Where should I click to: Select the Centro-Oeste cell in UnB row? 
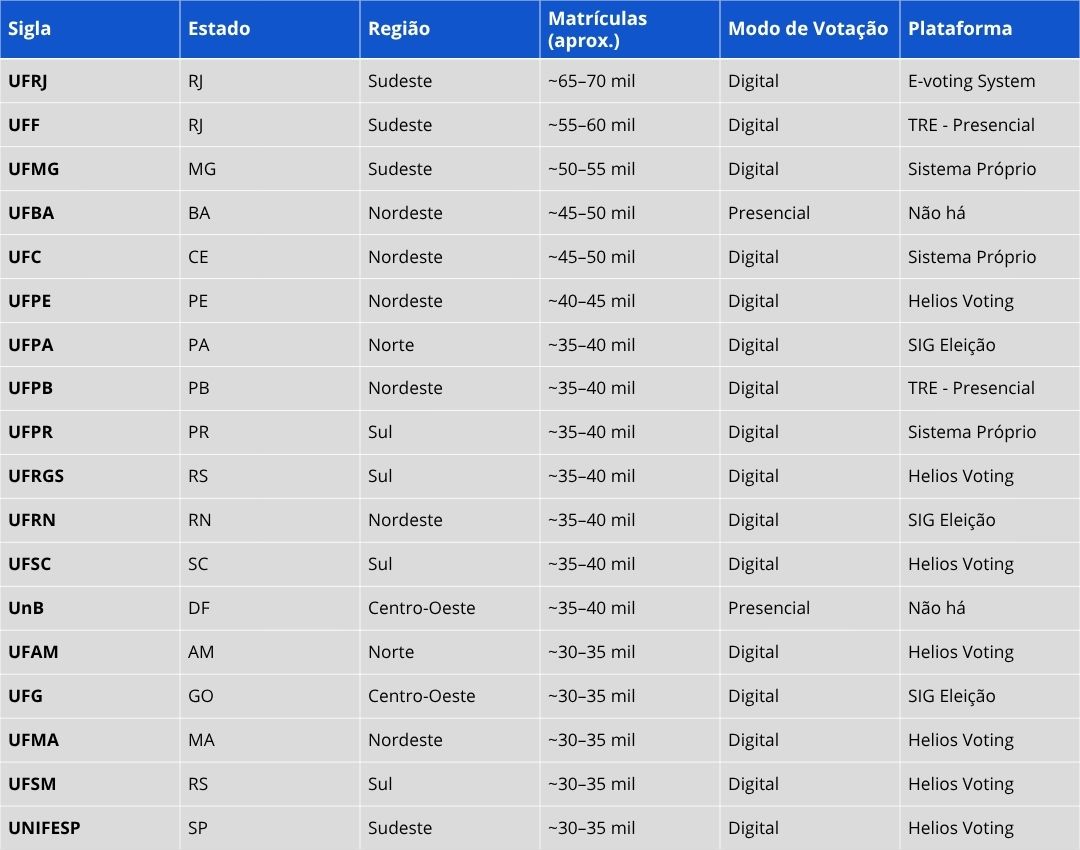click(422, 608)
